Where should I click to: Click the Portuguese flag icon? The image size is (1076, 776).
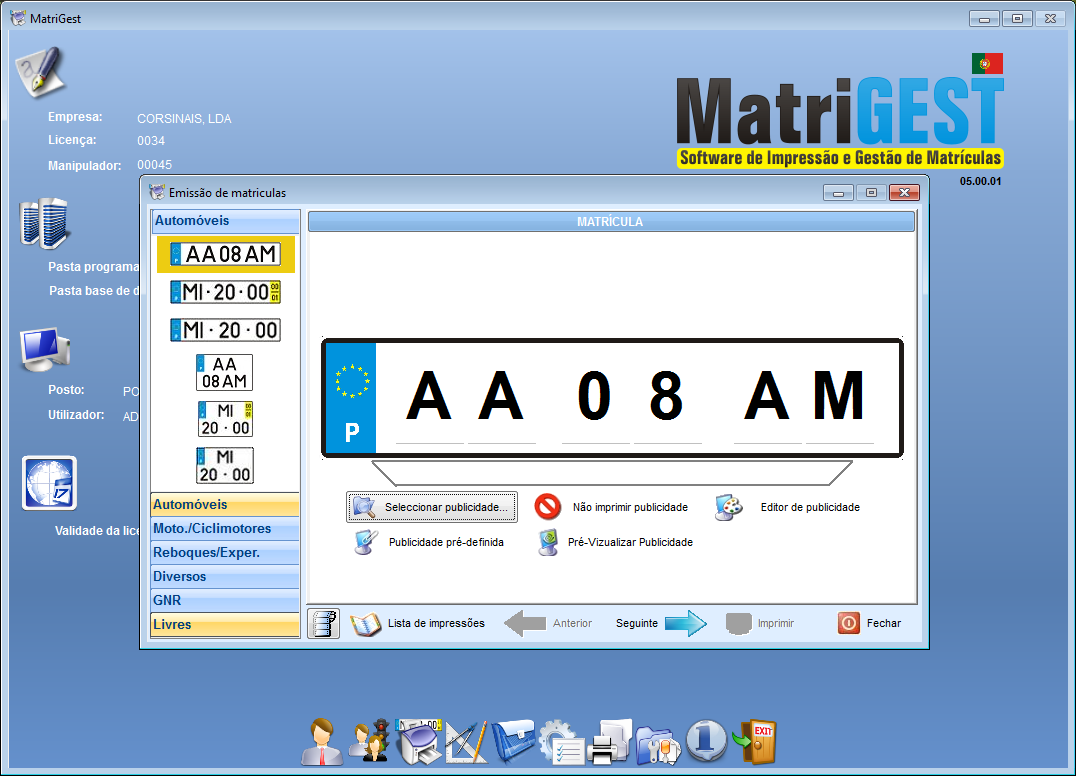pos(987,63)
